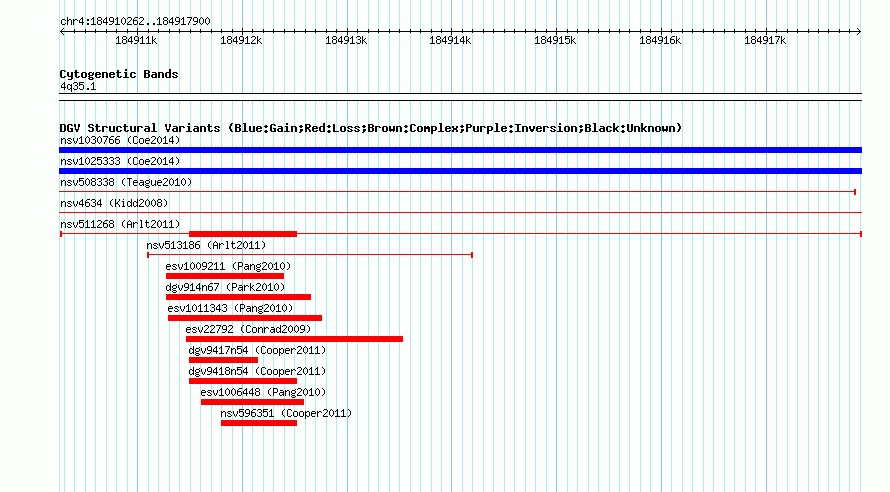Click the nsv4634 (Kidd2008) variant label

[114, 203]
